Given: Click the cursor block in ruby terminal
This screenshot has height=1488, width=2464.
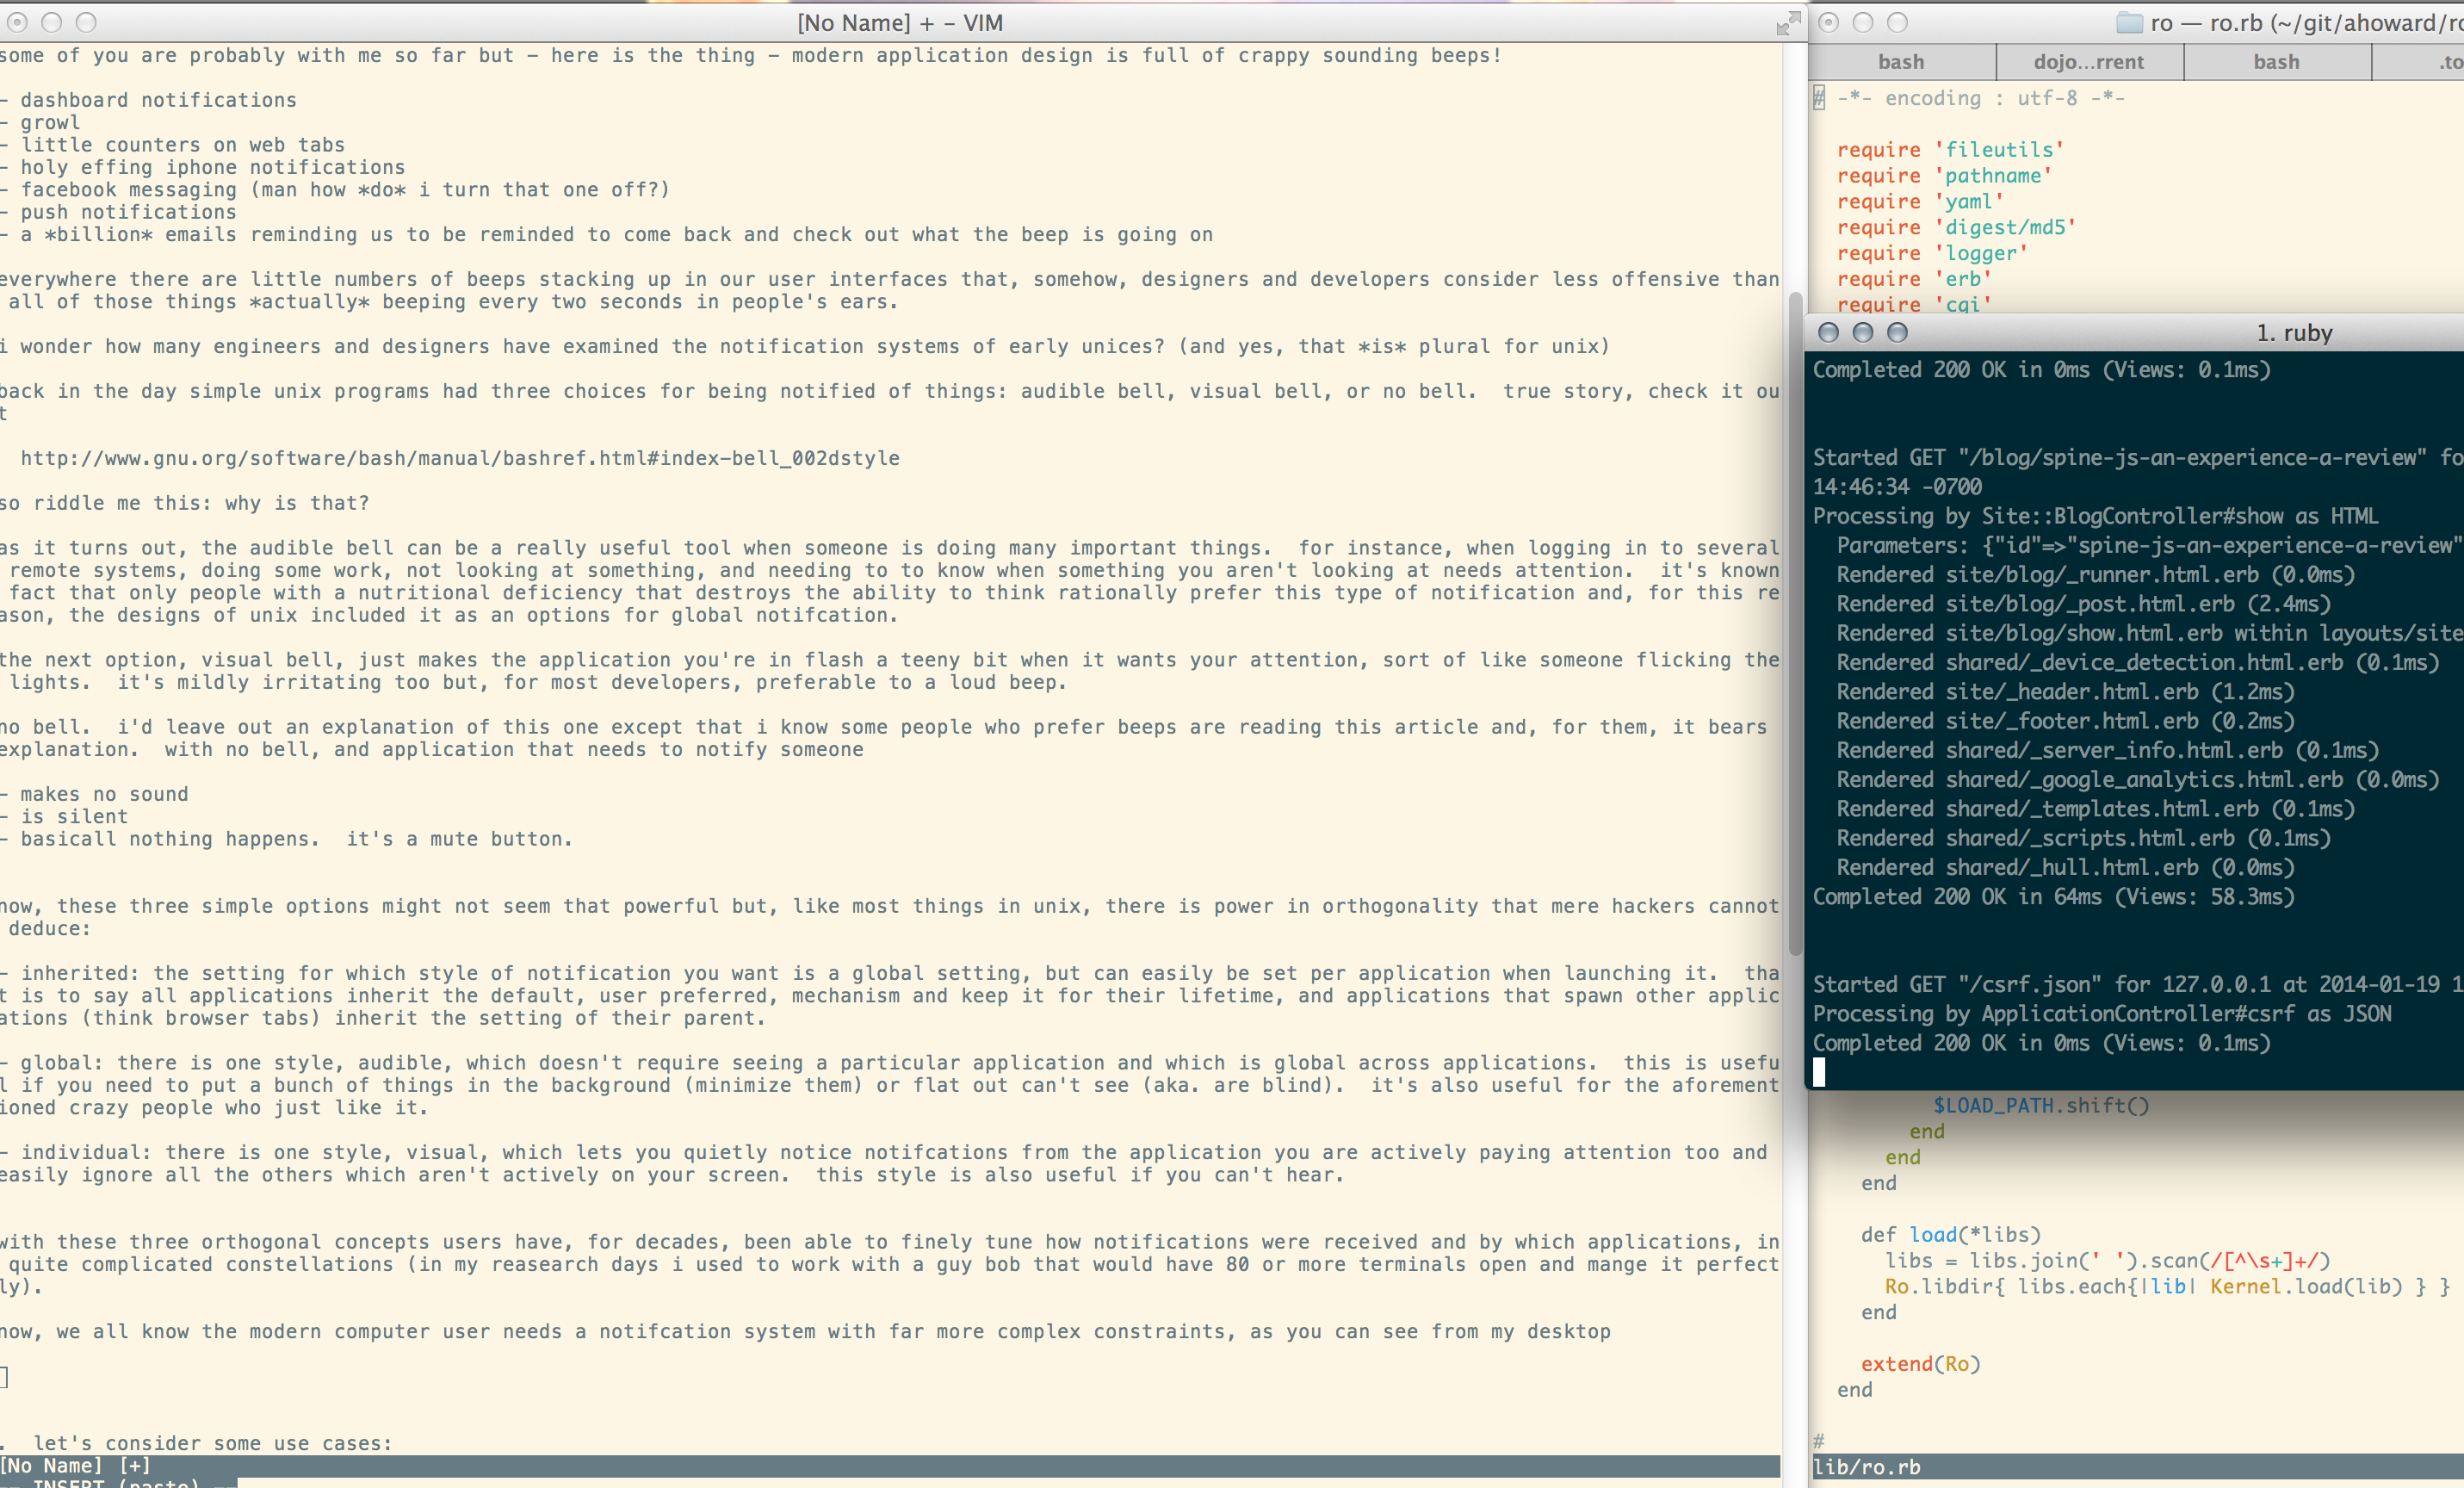Looking at the screenshot, I should point(1819,1072).
